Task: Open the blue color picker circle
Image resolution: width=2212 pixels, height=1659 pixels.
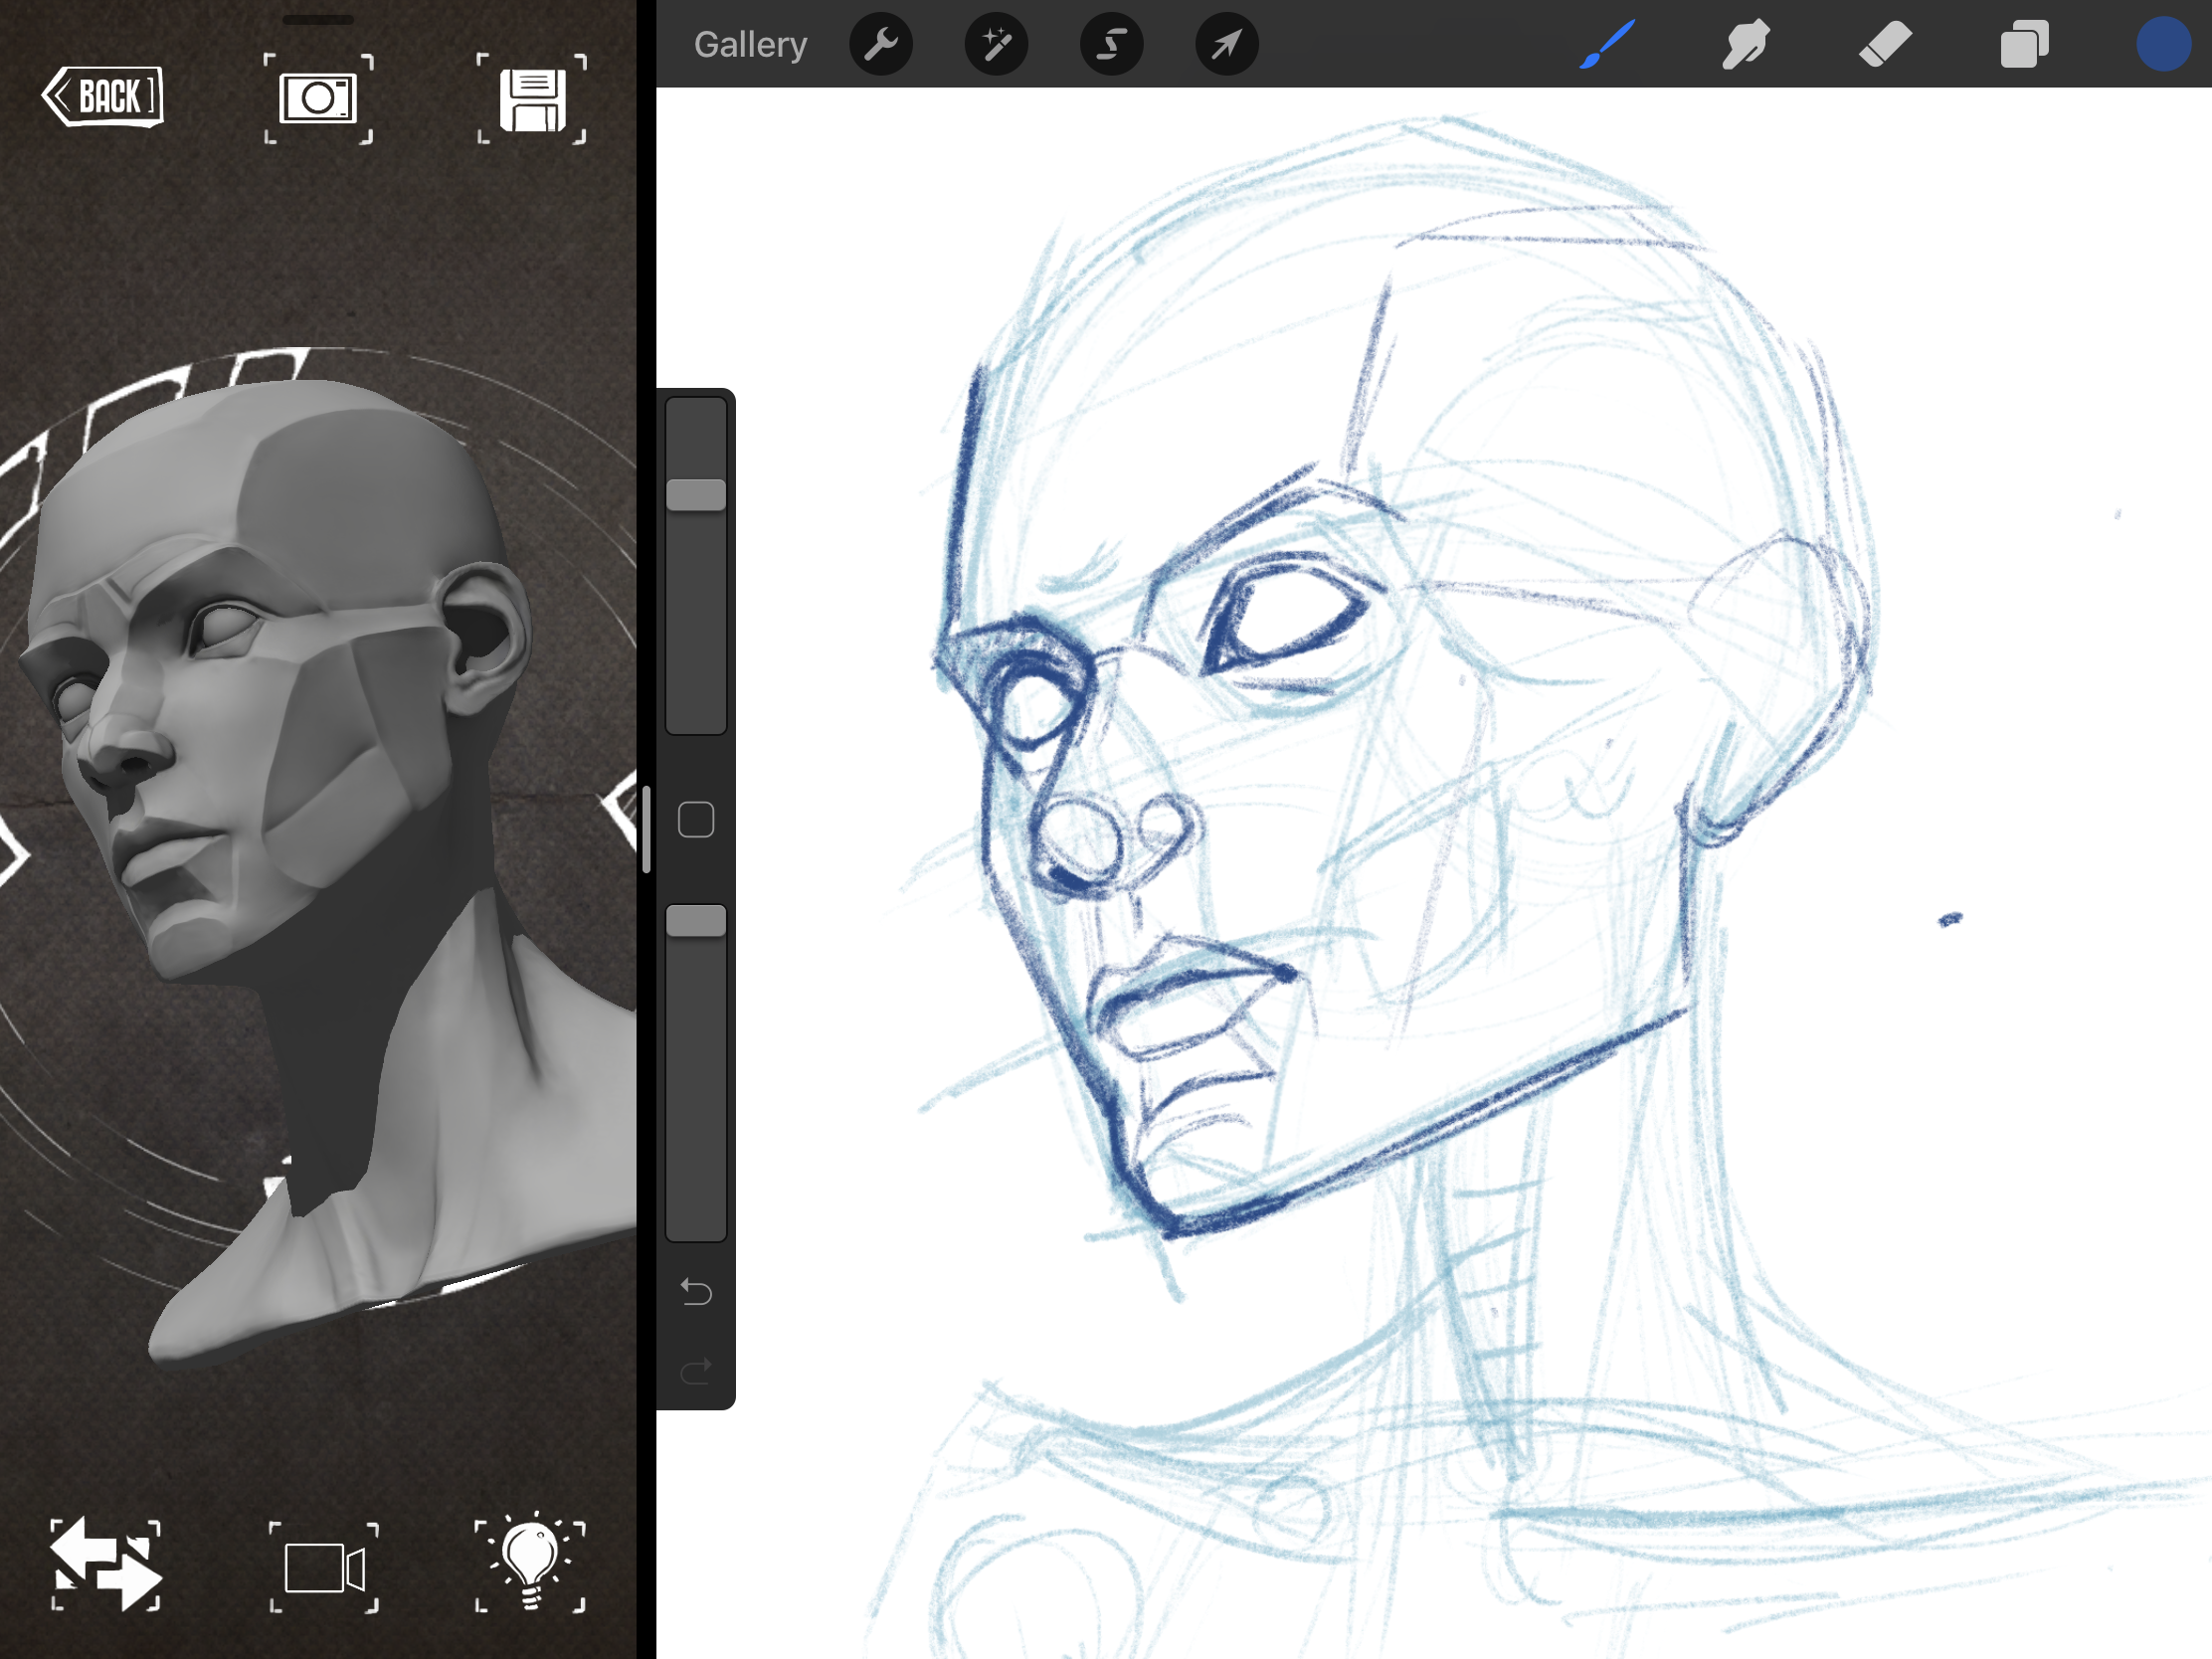Action: pyautogui.click(x=2163, y=44)
